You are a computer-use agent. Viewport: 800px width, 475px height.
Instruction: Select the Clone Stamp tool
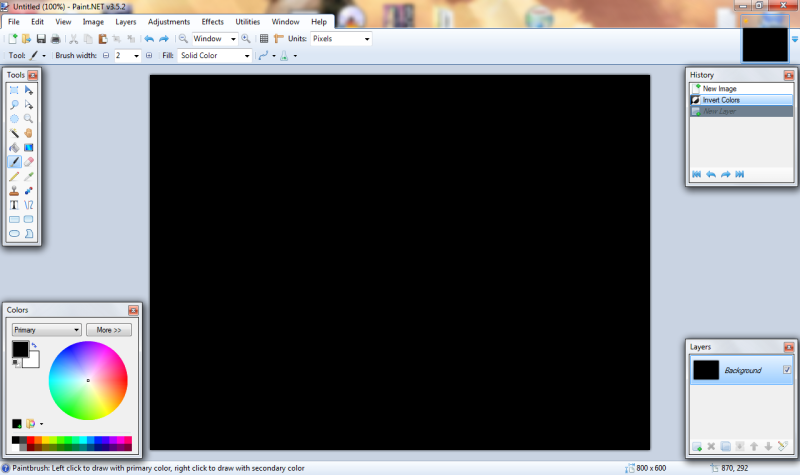(x=14, y=190)
